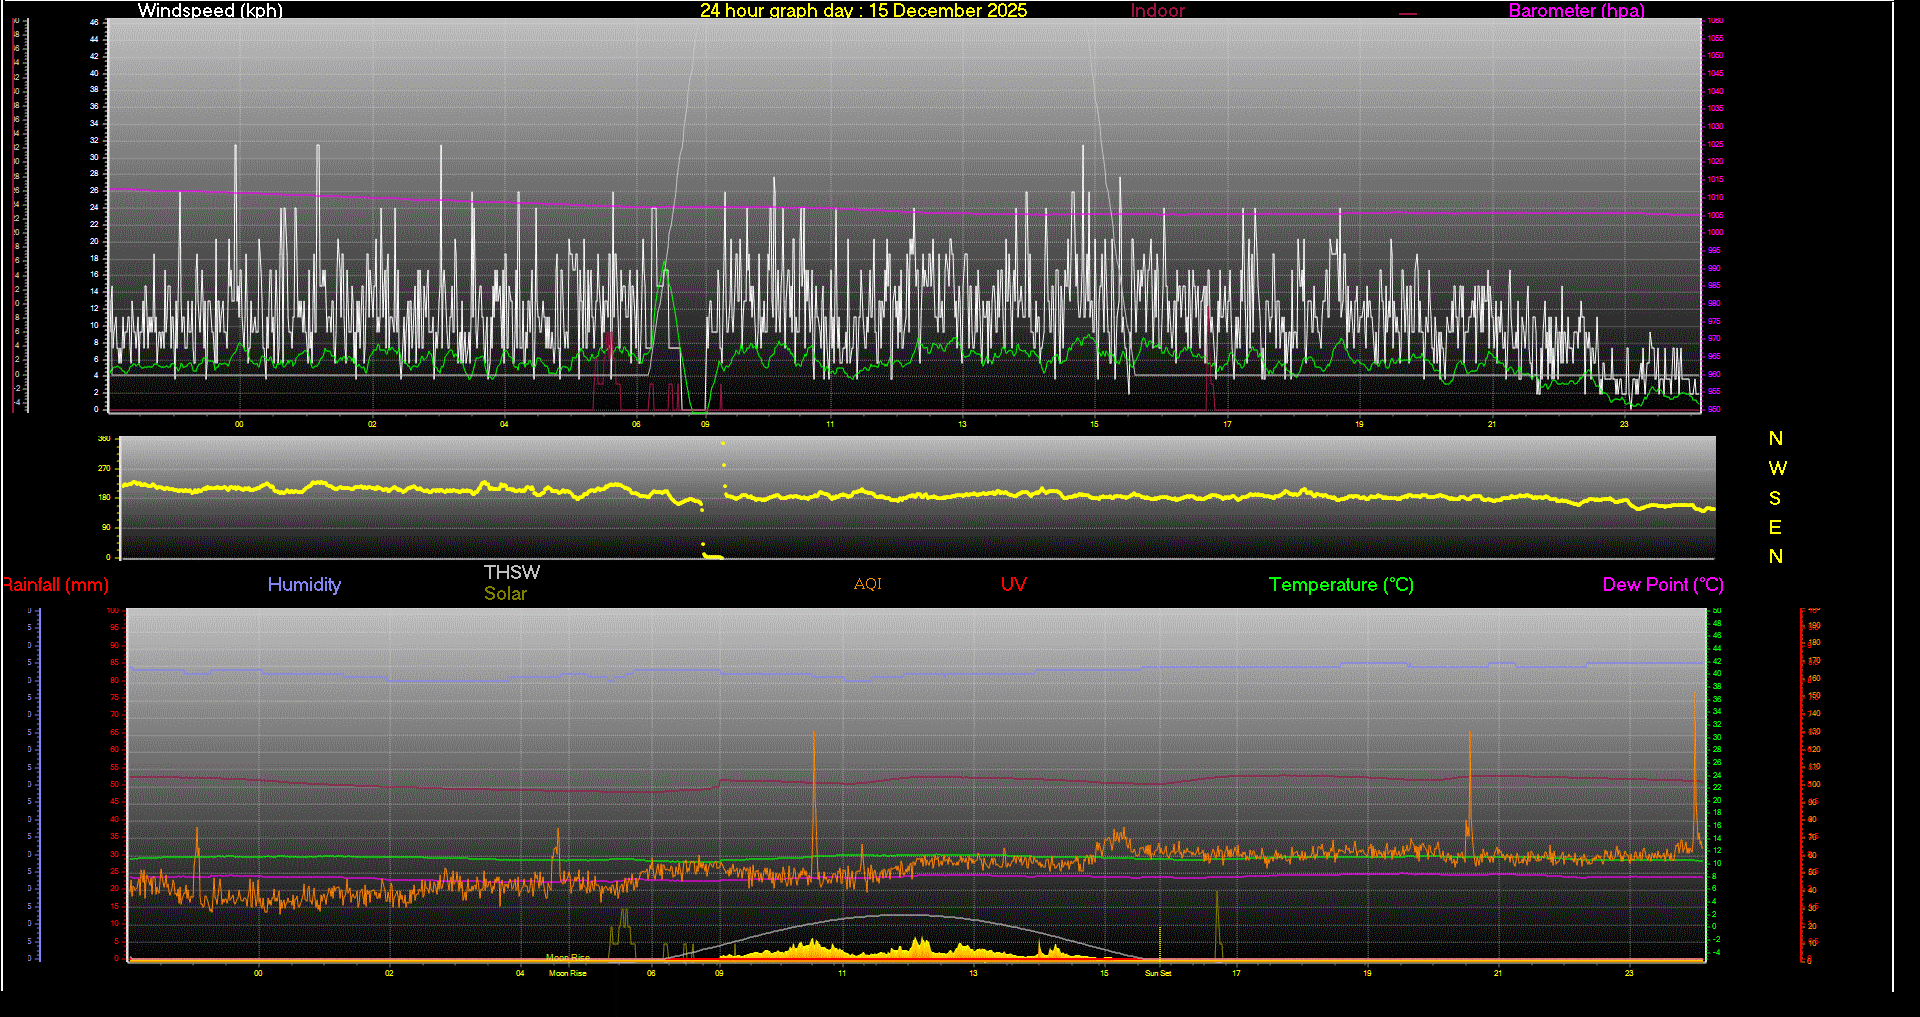
Task: Toggle the Indoor data display
Action: coord(1157,11)
